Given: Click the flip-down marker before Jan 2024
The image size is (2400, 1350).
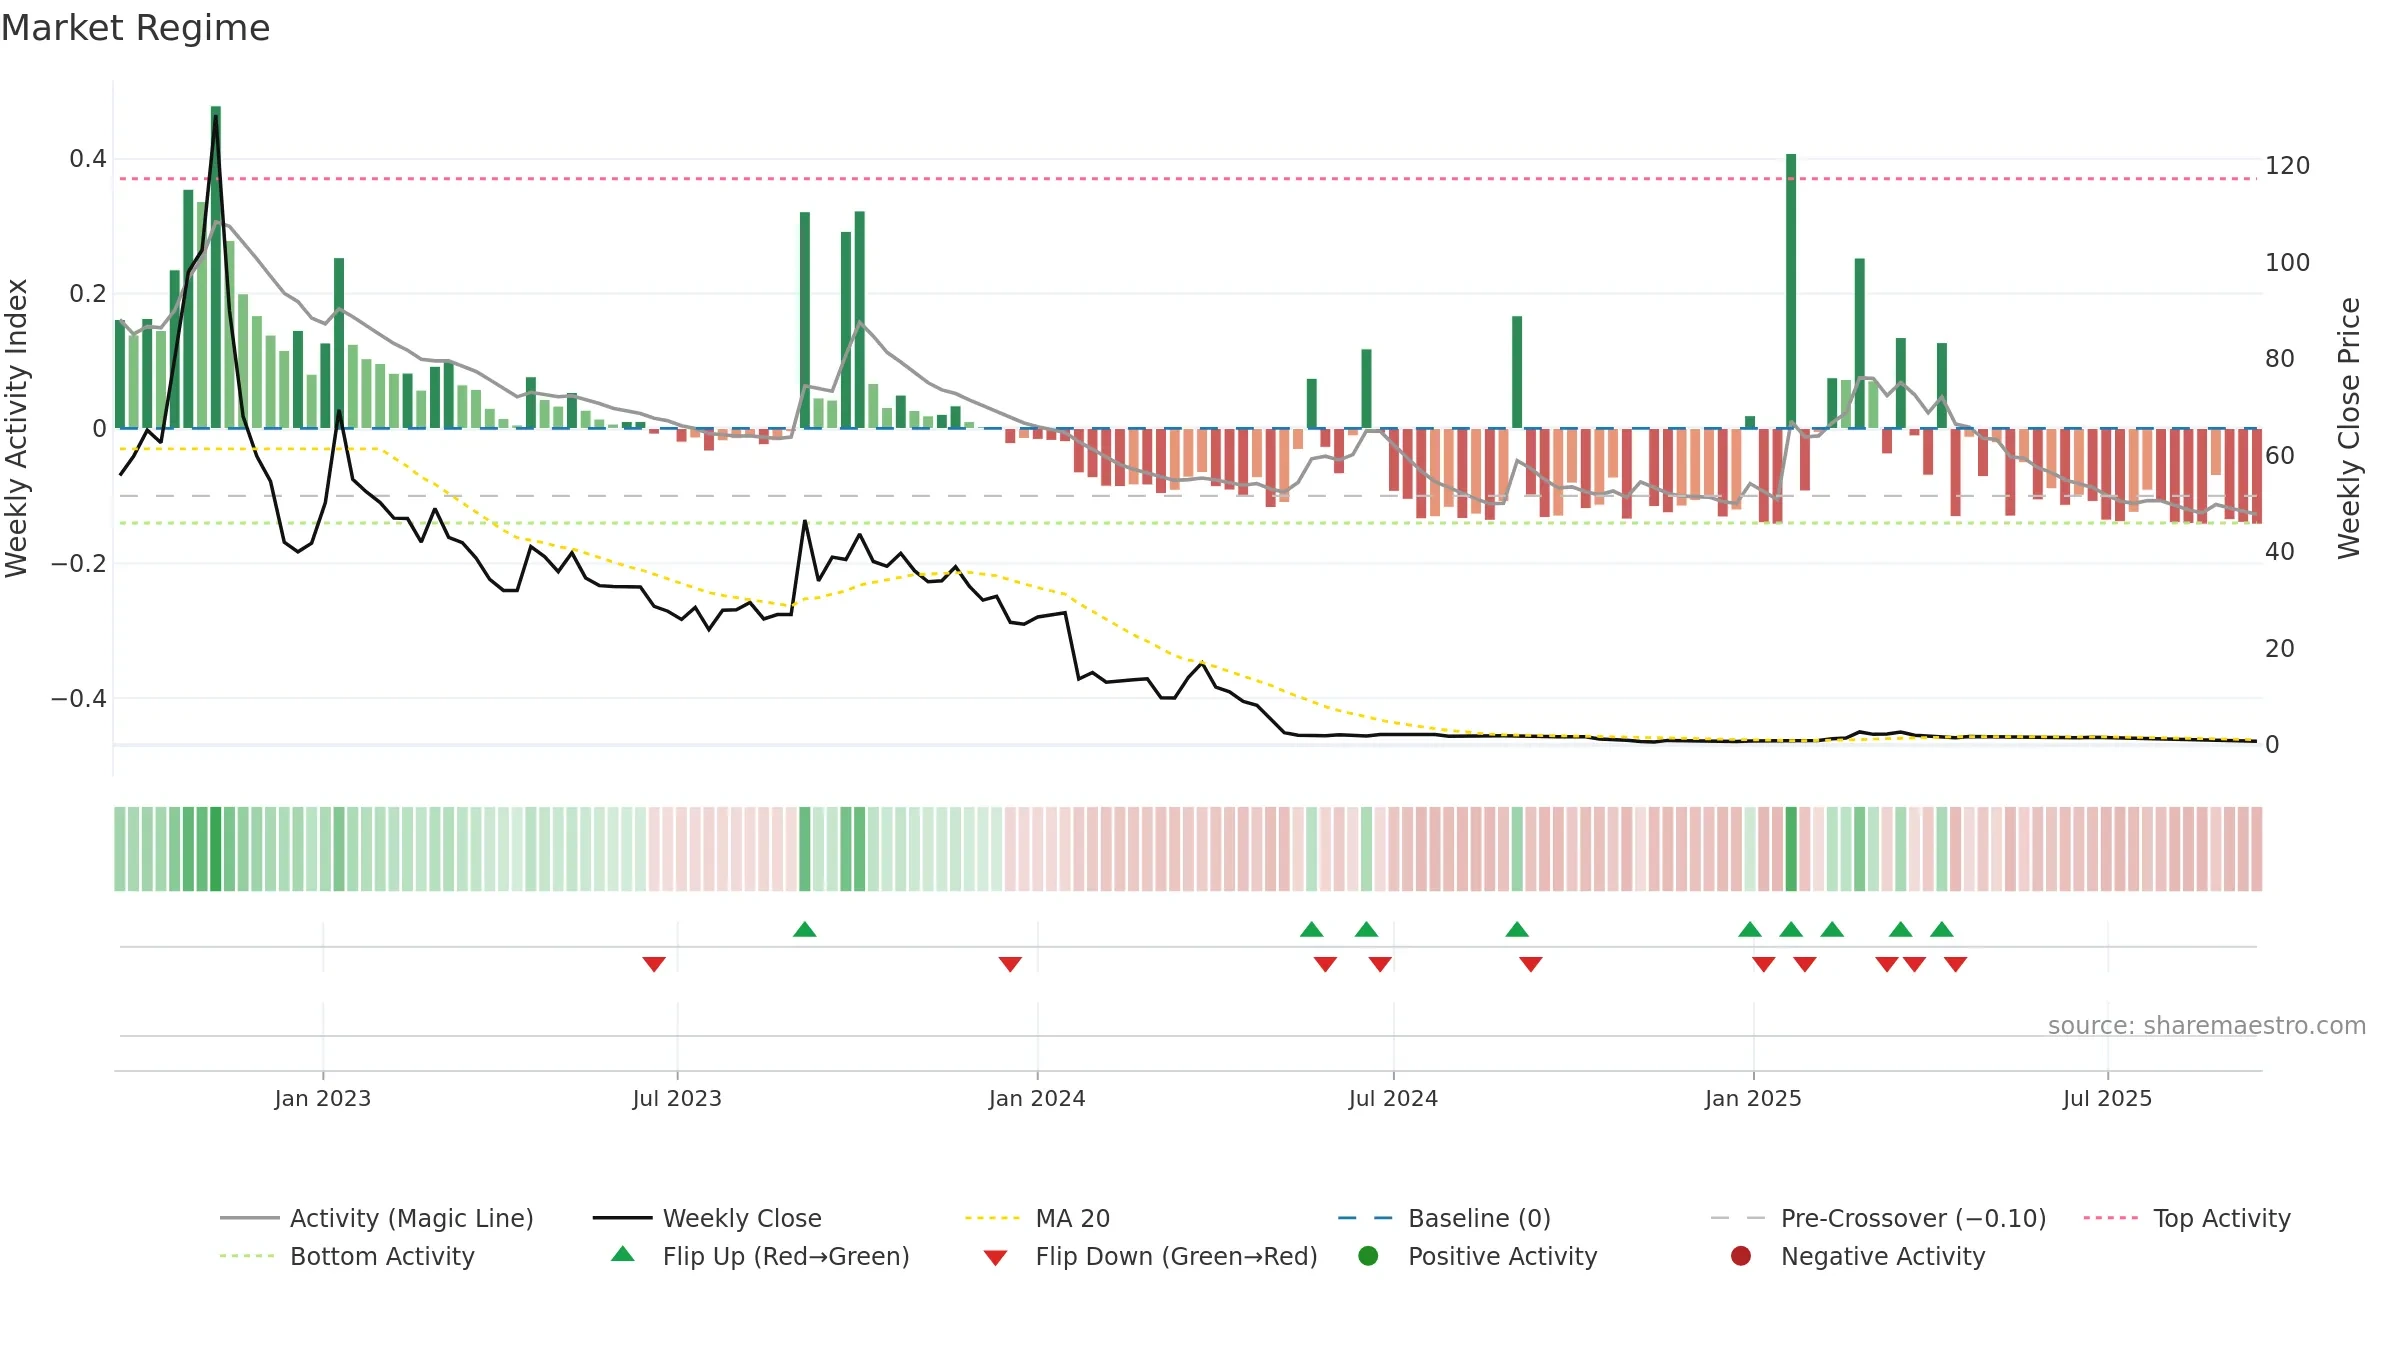Looking at the screenshot, I should (x=1010, y=964).
